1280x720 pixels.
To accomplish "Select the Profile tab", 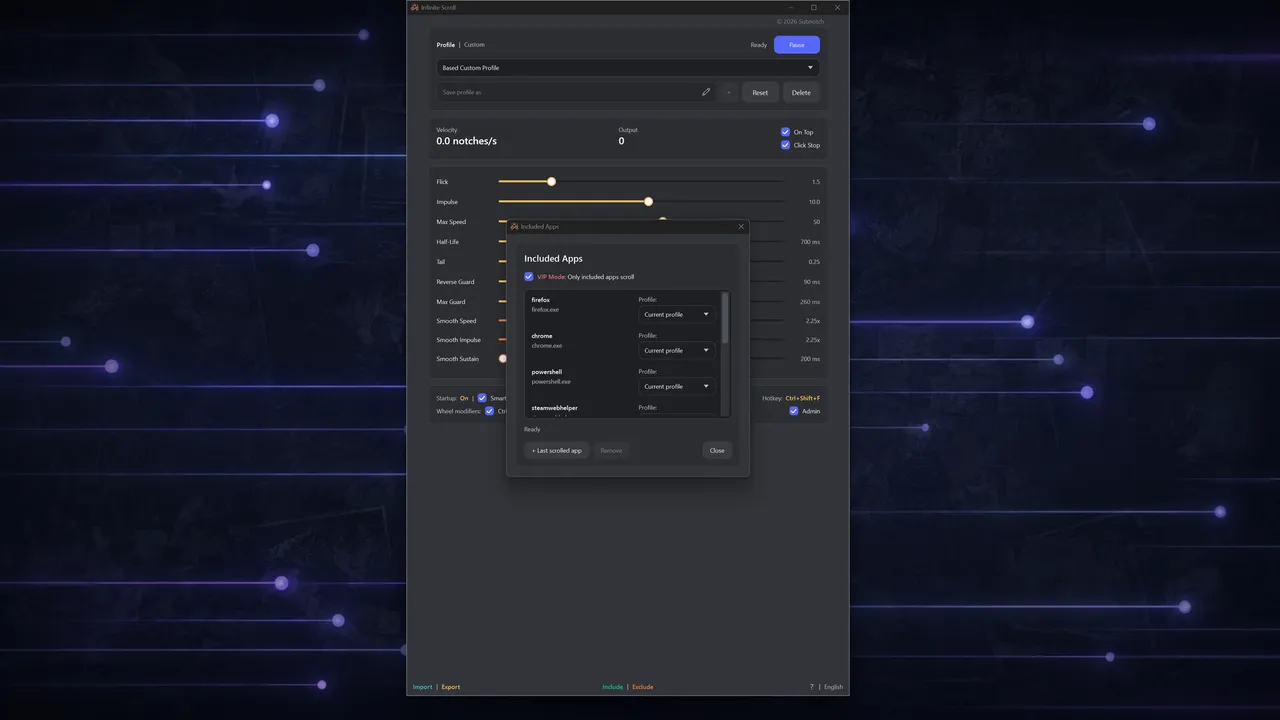I will (446, 45).
